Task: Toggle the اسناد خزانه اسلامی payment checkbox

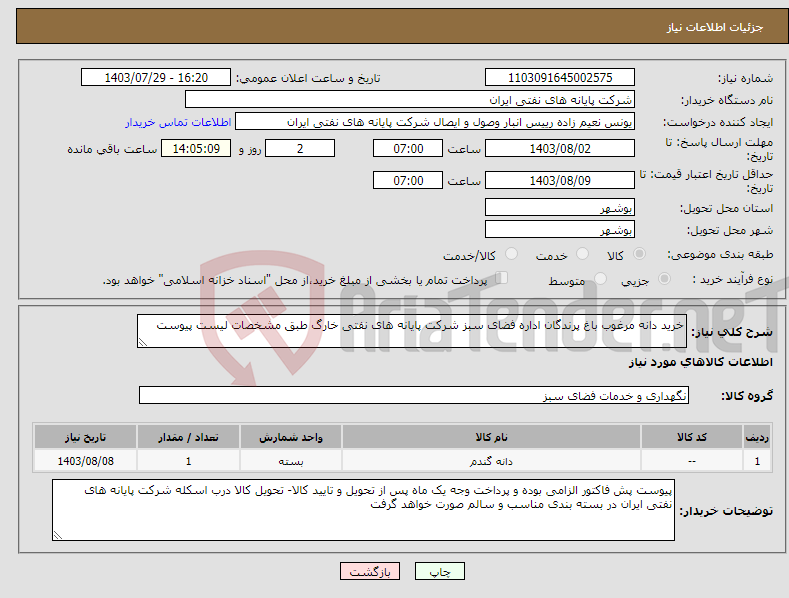Action: pos(501,278)
